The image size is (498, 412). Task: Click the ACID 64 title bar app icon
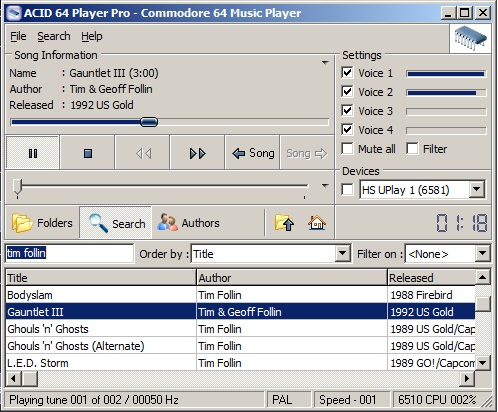point(14,13)
